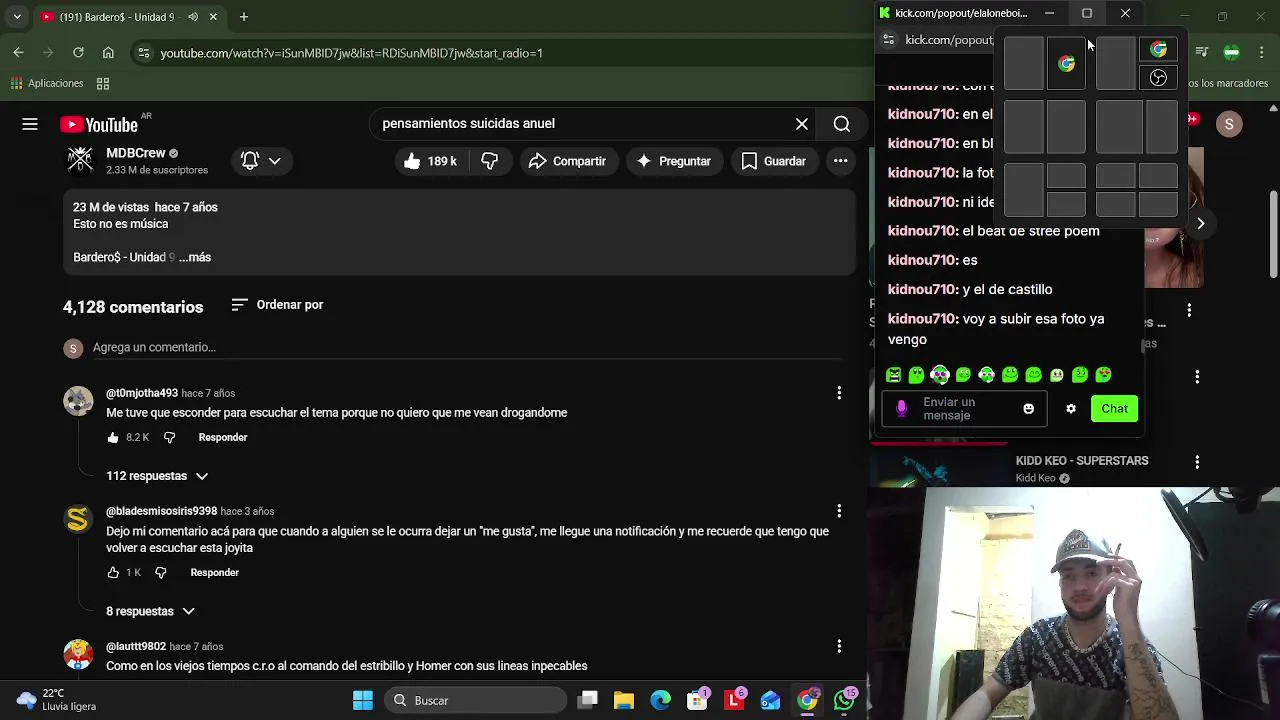Open the S account avatar menu
The height and width of the screenshot is (720, 1280).
pos(1229,124)
